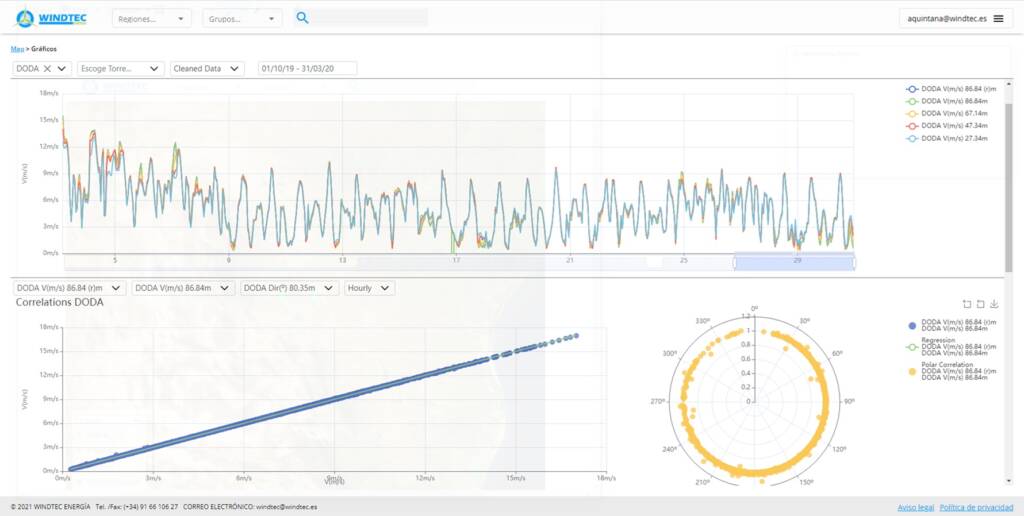Click the zoom area icon above the correlation legend
Image resolution: width=1024 pixels, height=516 pixels.
(x=966, y=304)
